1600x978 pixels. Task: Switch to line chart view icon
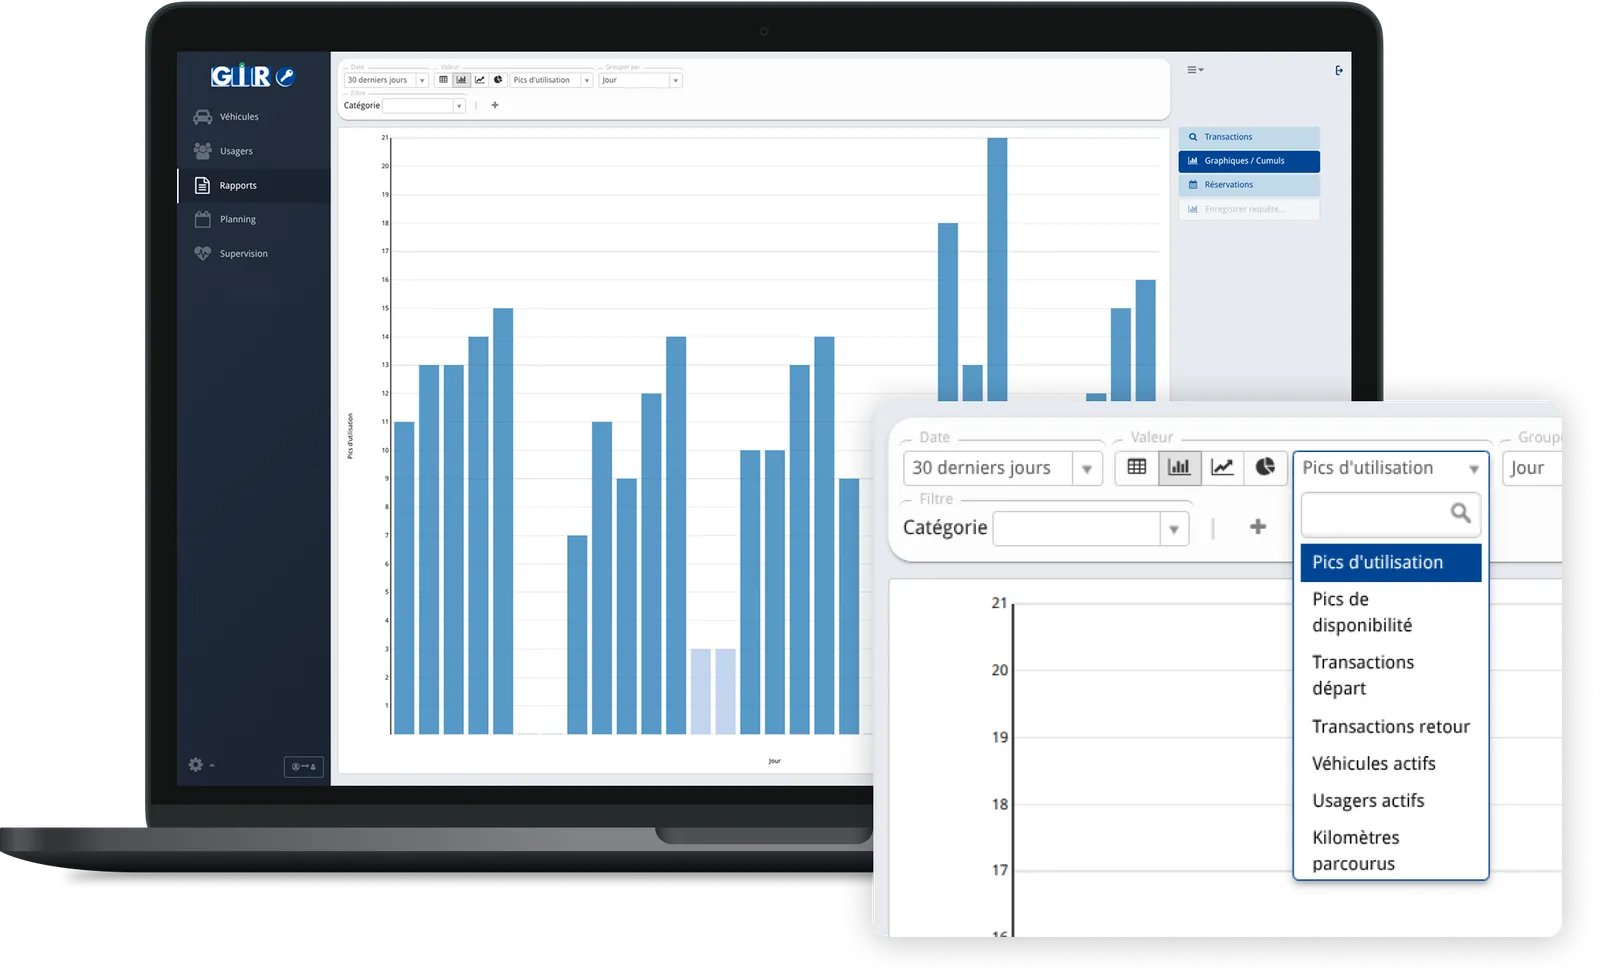pos(1222,467)
